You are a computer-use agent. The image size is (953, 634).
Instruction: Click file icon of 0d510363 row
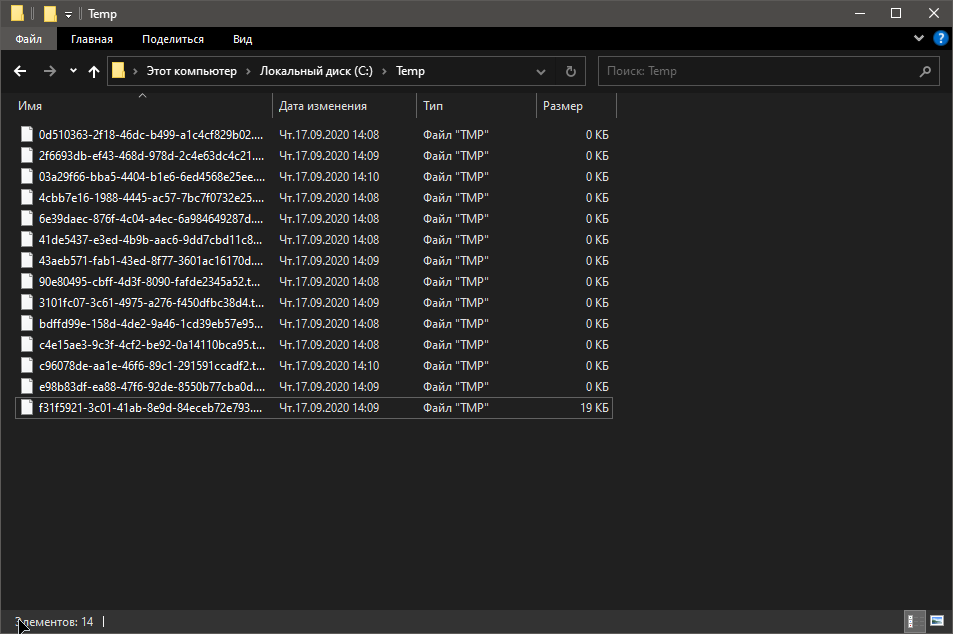27,134
